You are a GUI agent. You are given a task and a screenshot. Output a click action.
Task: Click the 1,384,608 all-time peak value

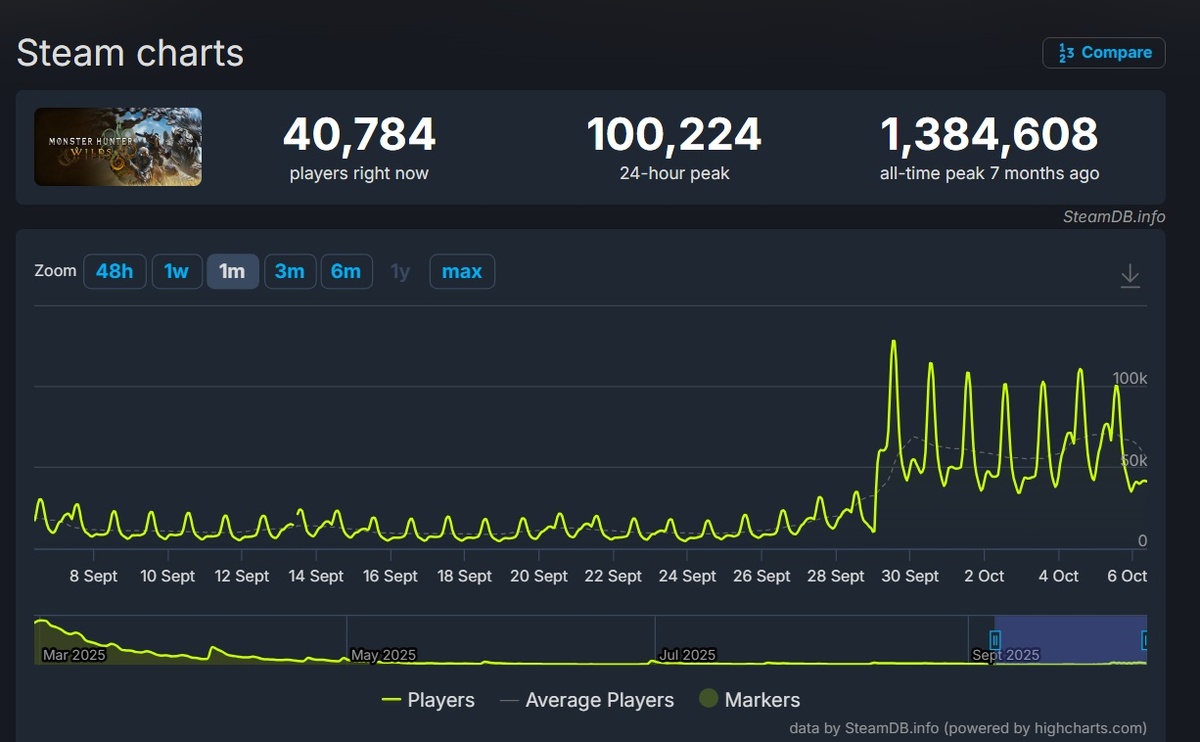click(989, 135)
